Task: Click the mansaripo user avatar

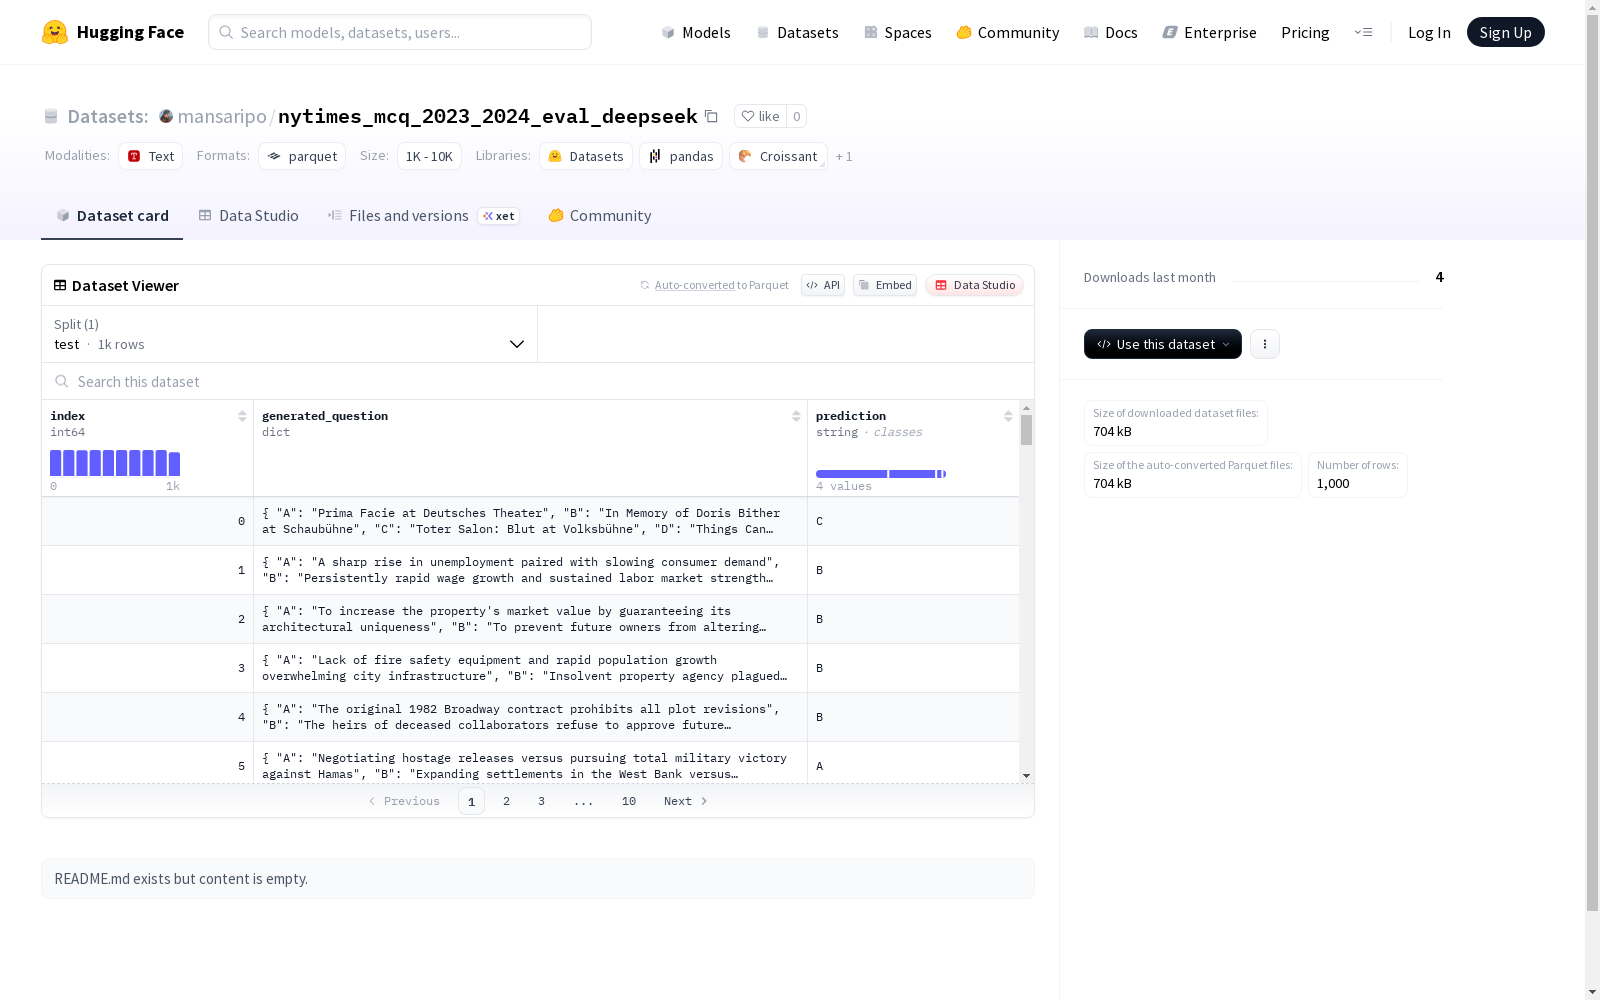Action: tap(166, 116)
